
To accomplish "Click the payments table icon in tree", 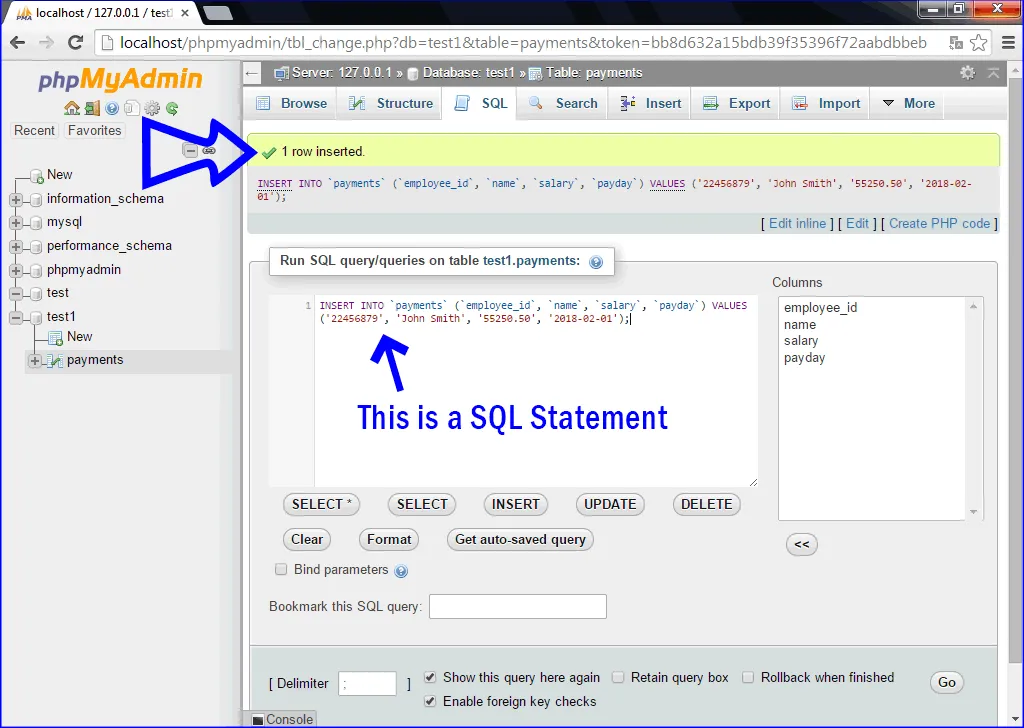I will point(56,360).
